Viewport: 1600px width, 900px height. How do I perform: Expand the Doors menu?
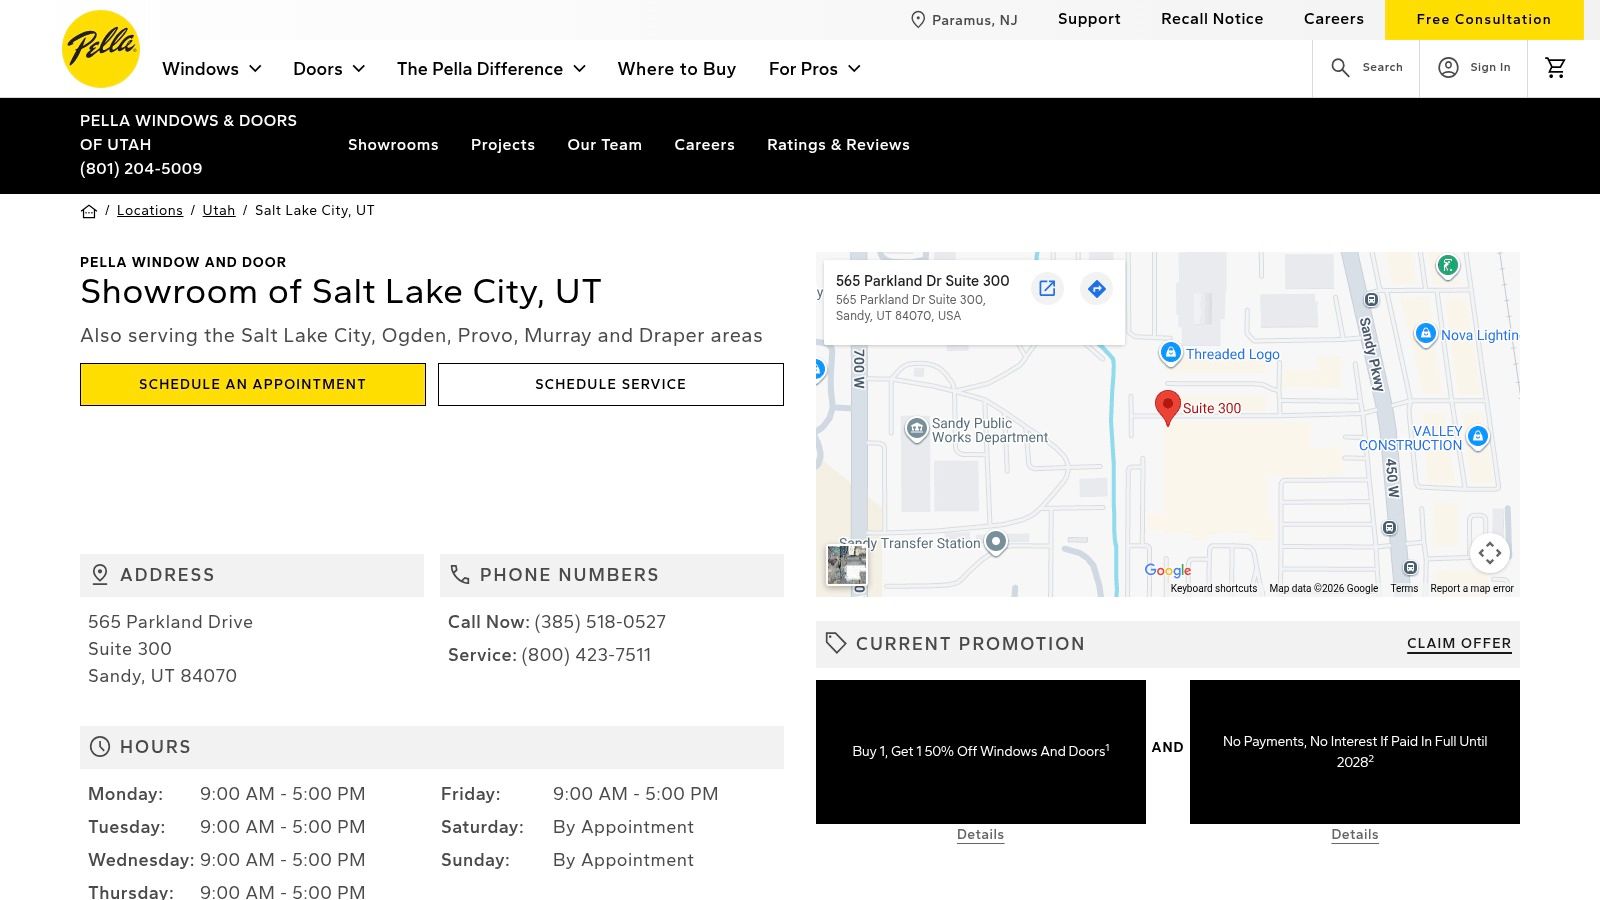click(x=329, y=69)
